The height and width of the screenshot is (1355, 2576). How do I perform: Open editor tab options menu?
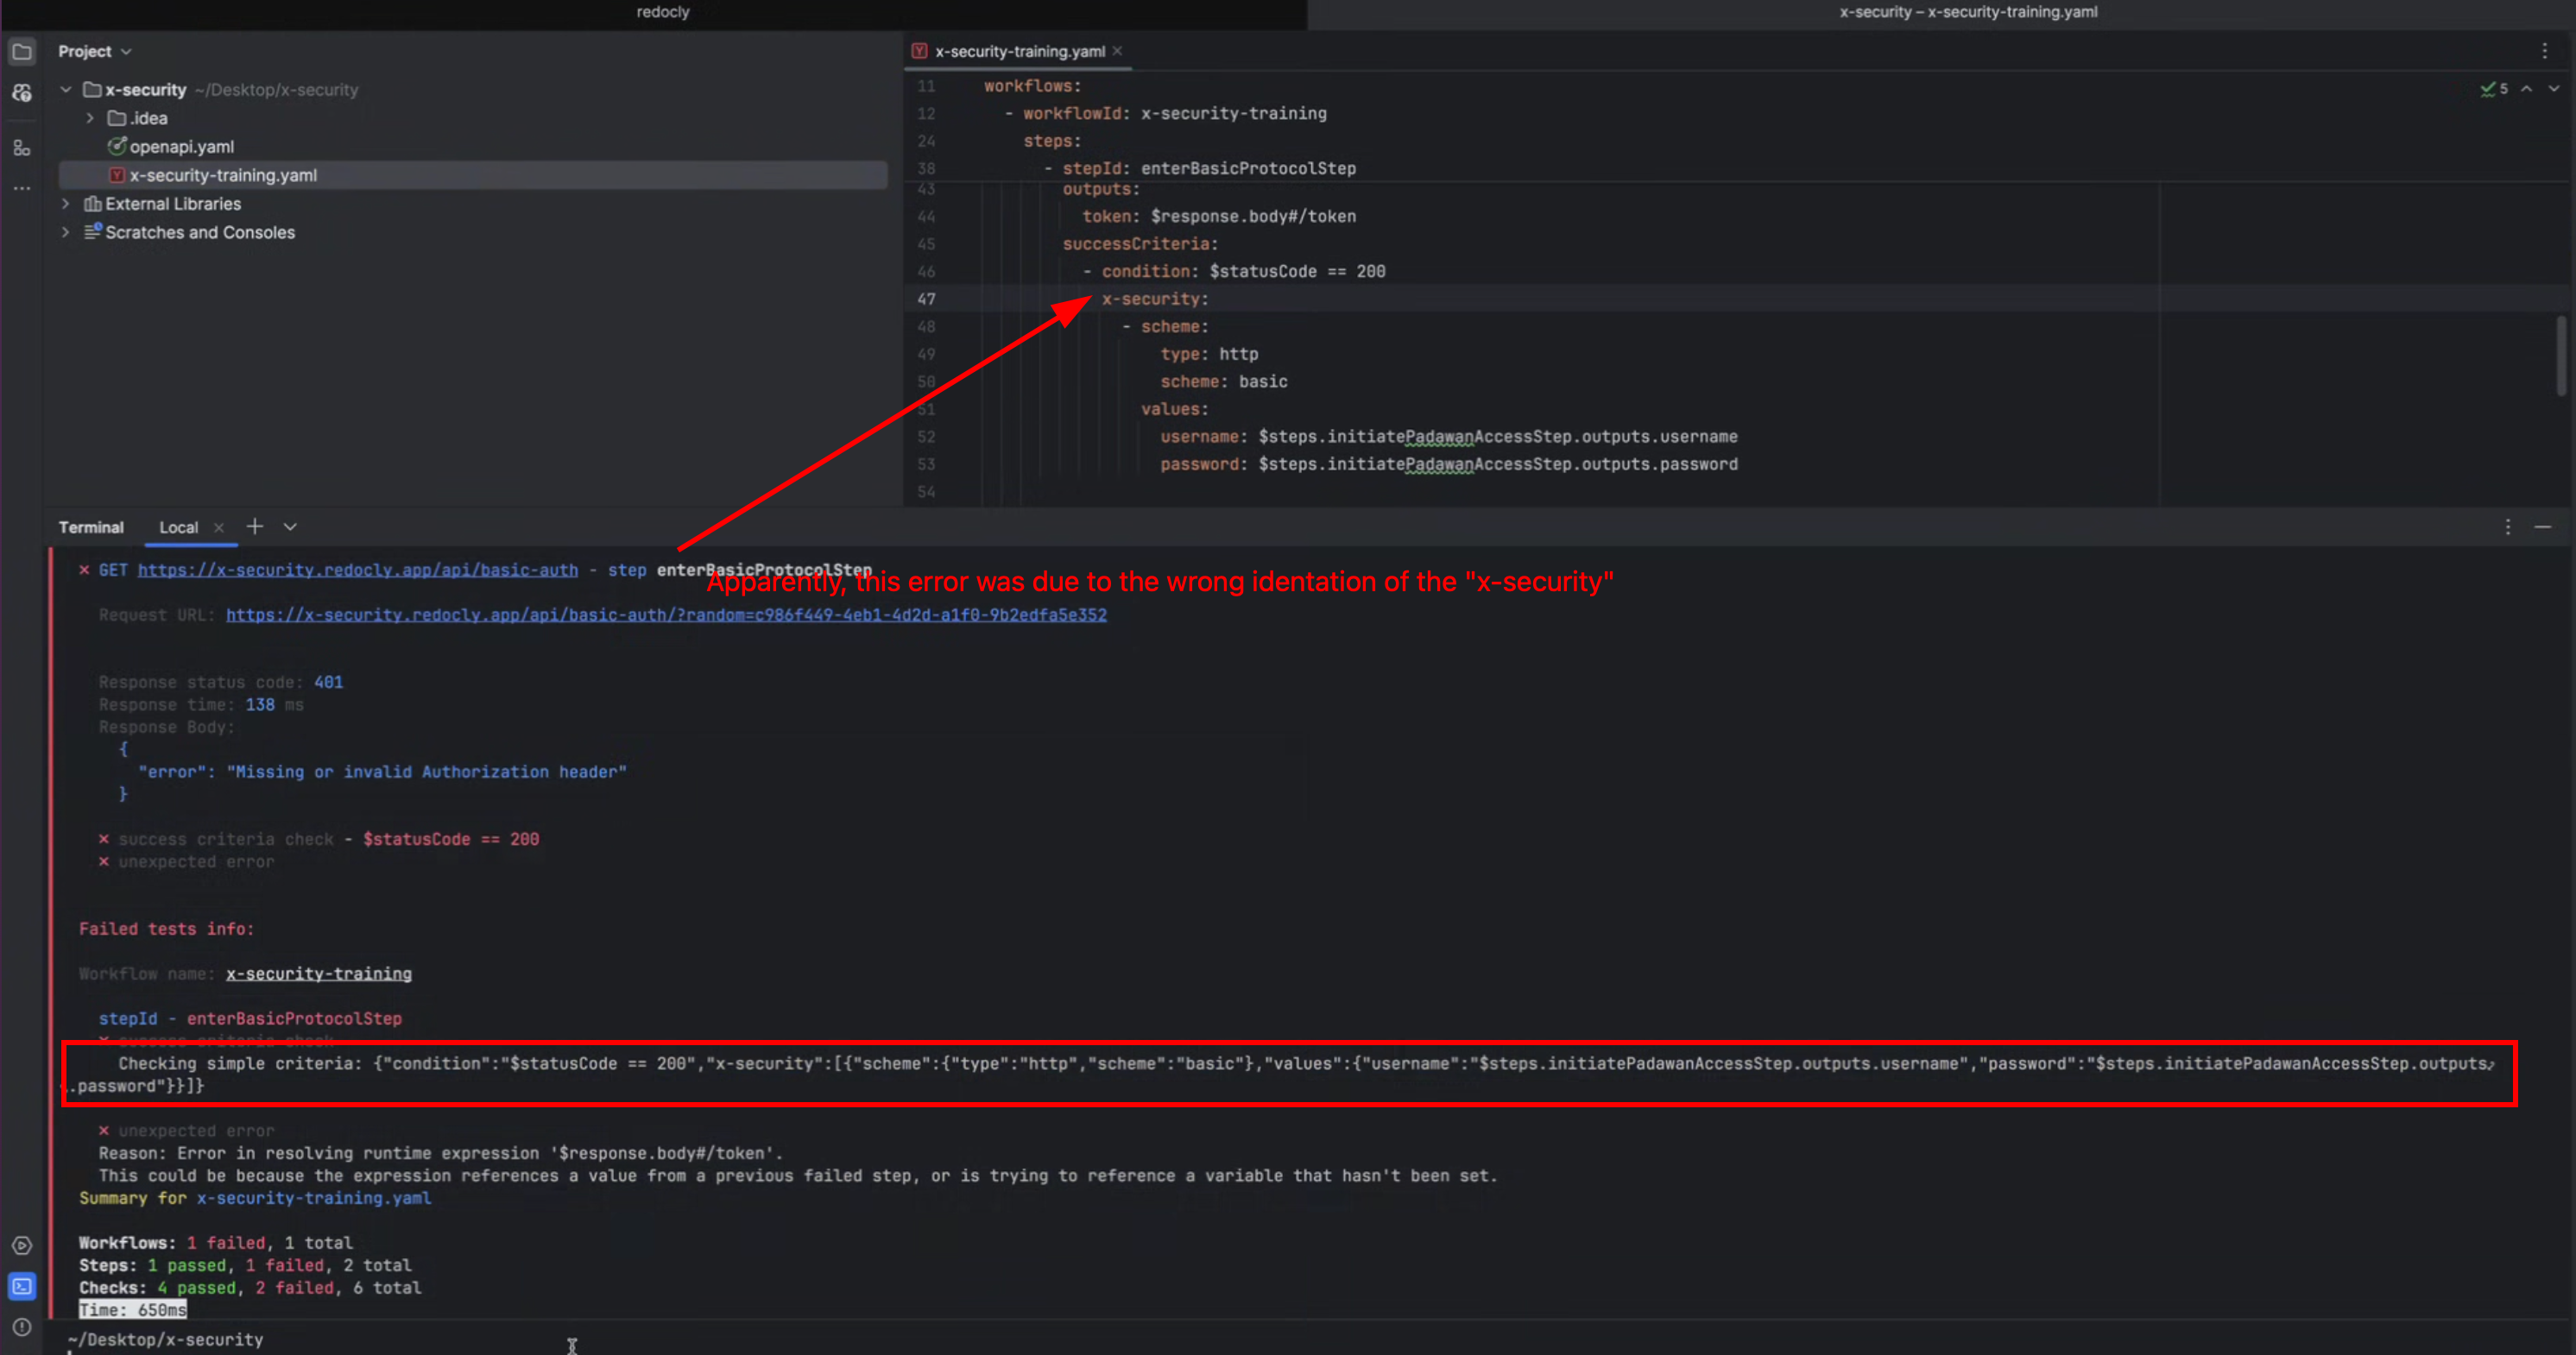click(2545, 51)
